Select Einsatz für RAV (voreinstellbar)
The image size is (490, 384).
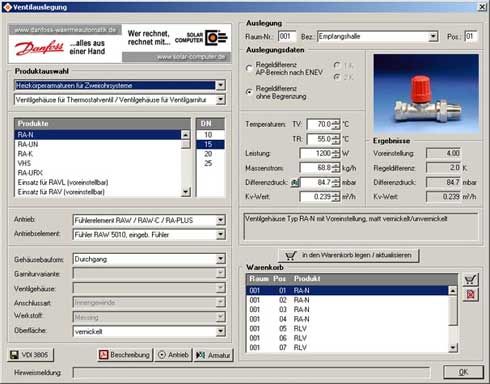click(98, 192)
